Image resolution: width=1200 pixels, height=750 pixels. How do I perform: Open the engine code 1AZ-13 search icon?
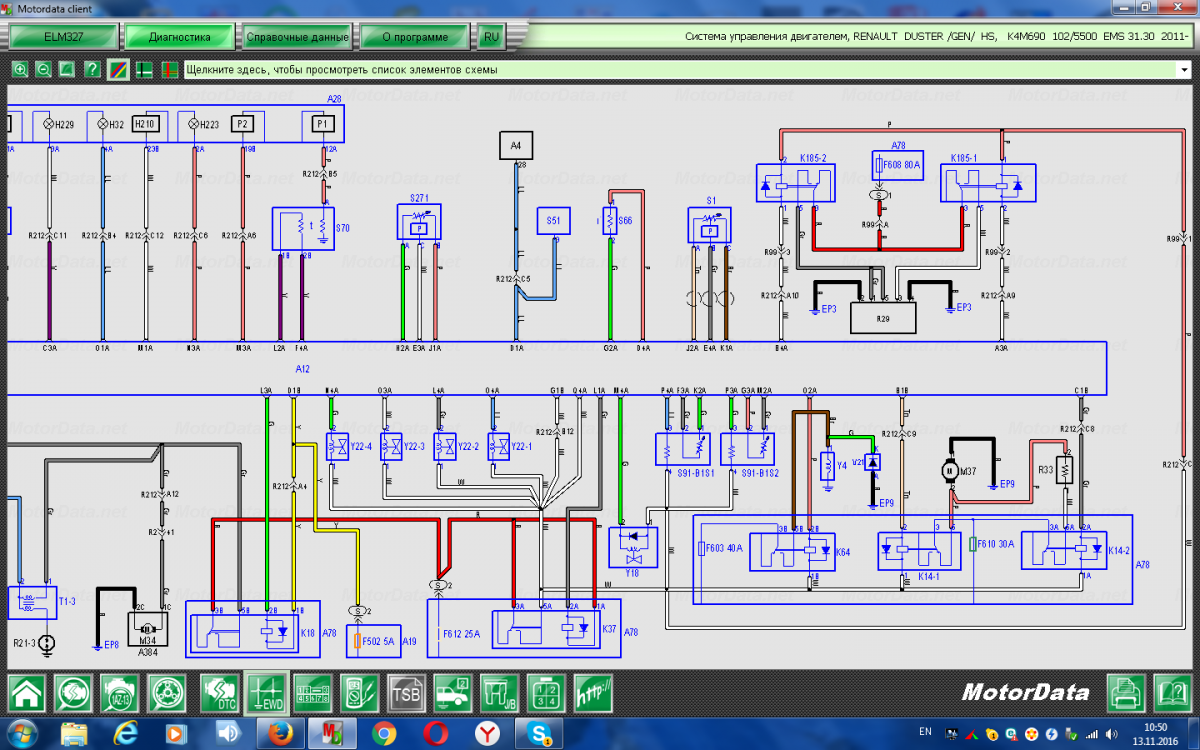[120, 691]
